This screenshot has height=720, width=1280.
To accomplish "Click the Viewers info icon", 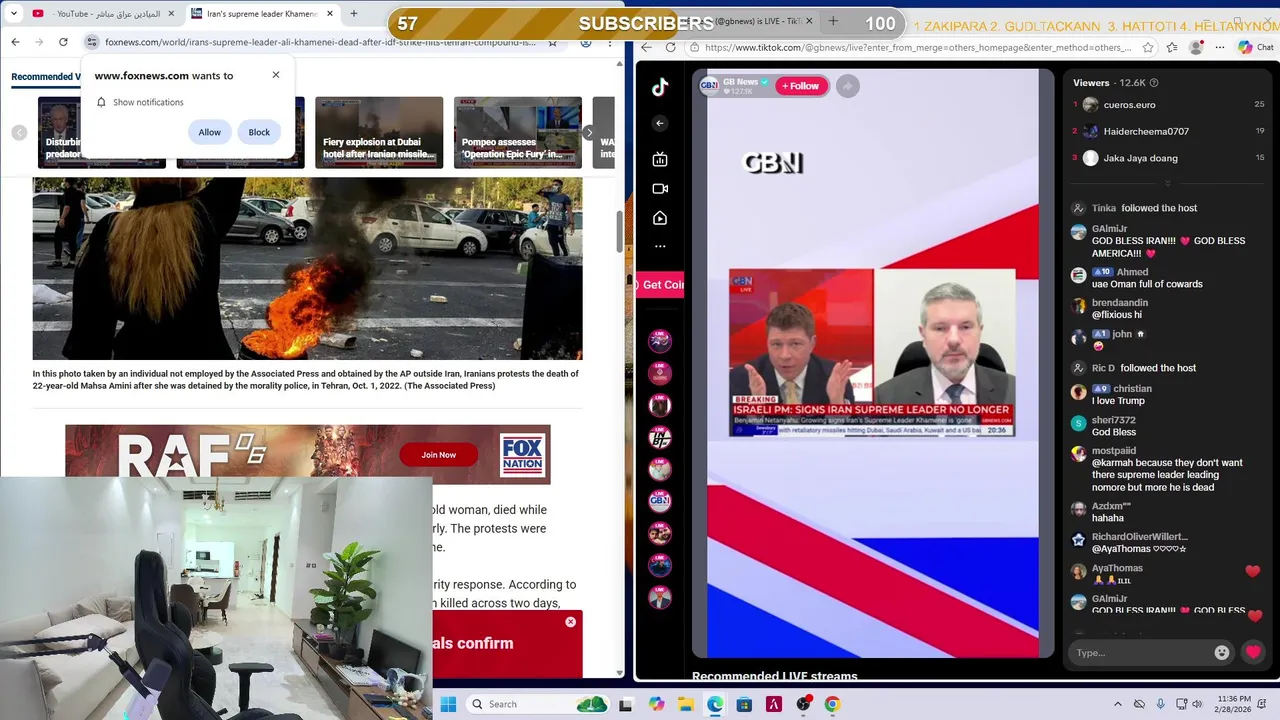I will (1154, 83).
